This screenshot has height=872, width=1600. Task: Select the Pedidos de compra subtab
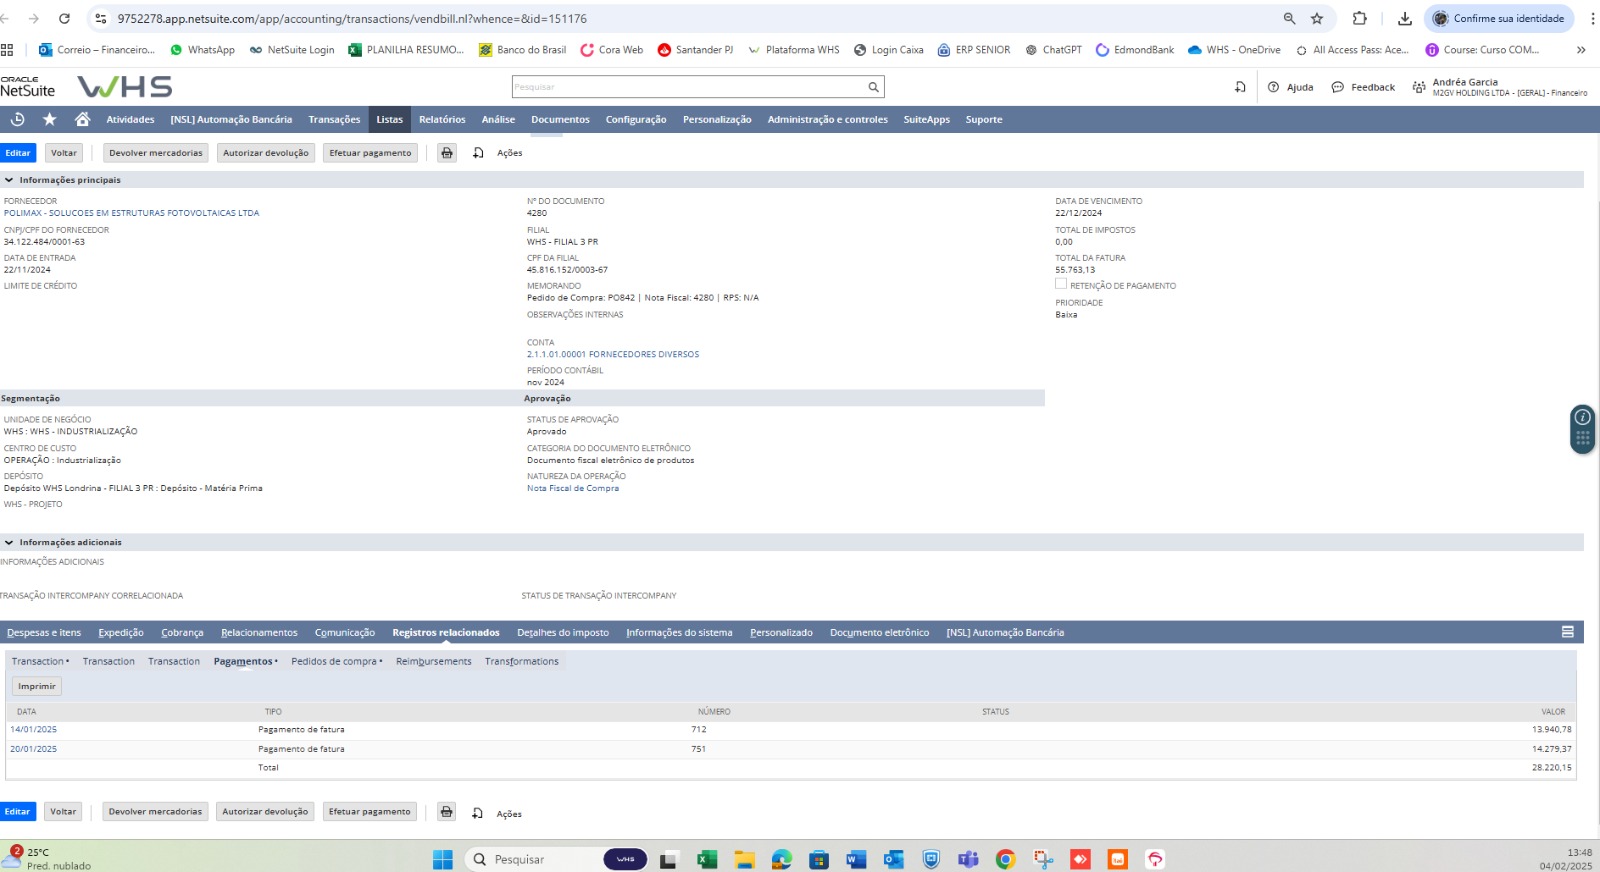tap(334, 662)
